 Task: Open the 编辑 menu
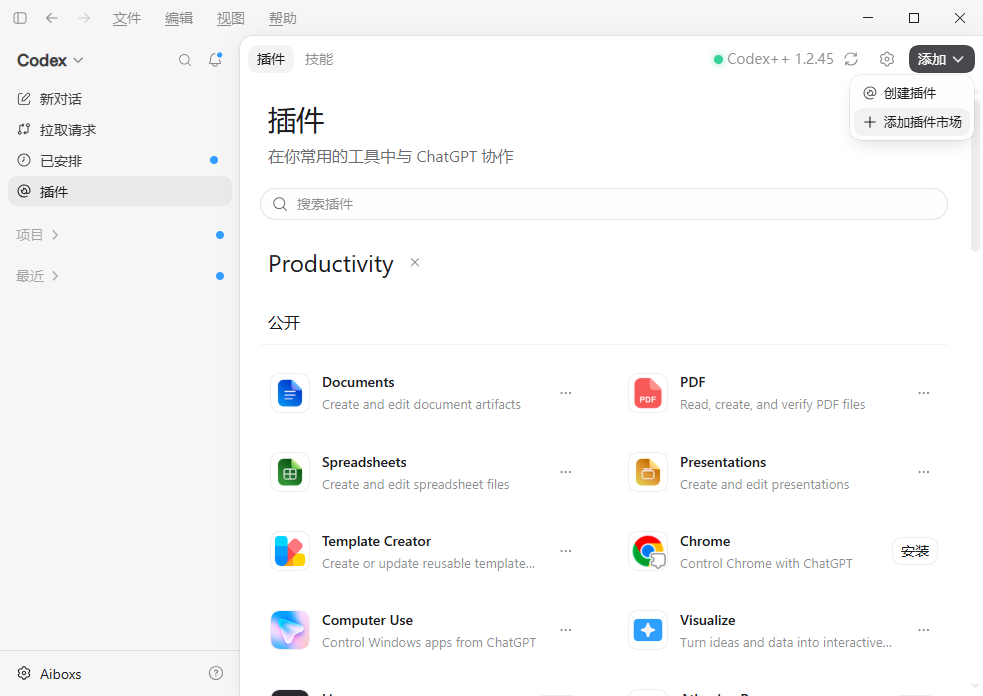point(179,19)
